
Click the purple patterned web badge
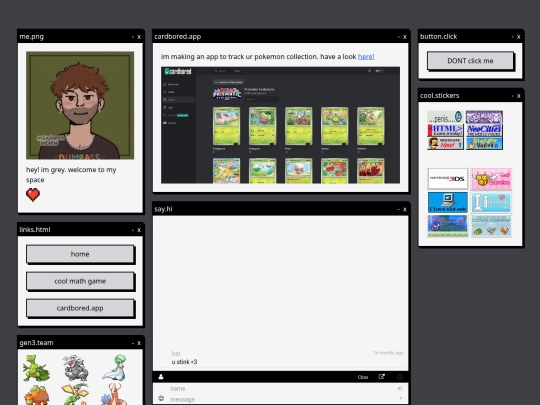click(484, 117)
